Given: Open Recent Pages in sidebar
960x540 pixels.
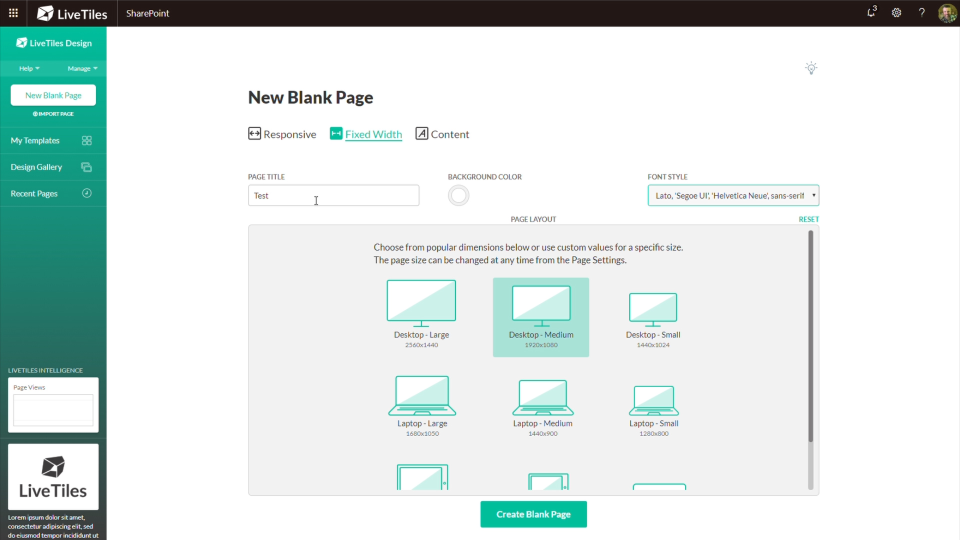Looking at the screenshot, I should tap(53, 193).
